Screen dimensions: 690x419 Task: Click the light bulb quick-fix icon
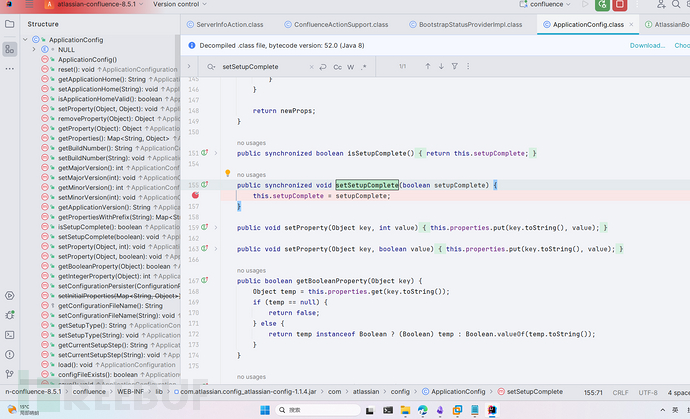click(x=228, y=173)
